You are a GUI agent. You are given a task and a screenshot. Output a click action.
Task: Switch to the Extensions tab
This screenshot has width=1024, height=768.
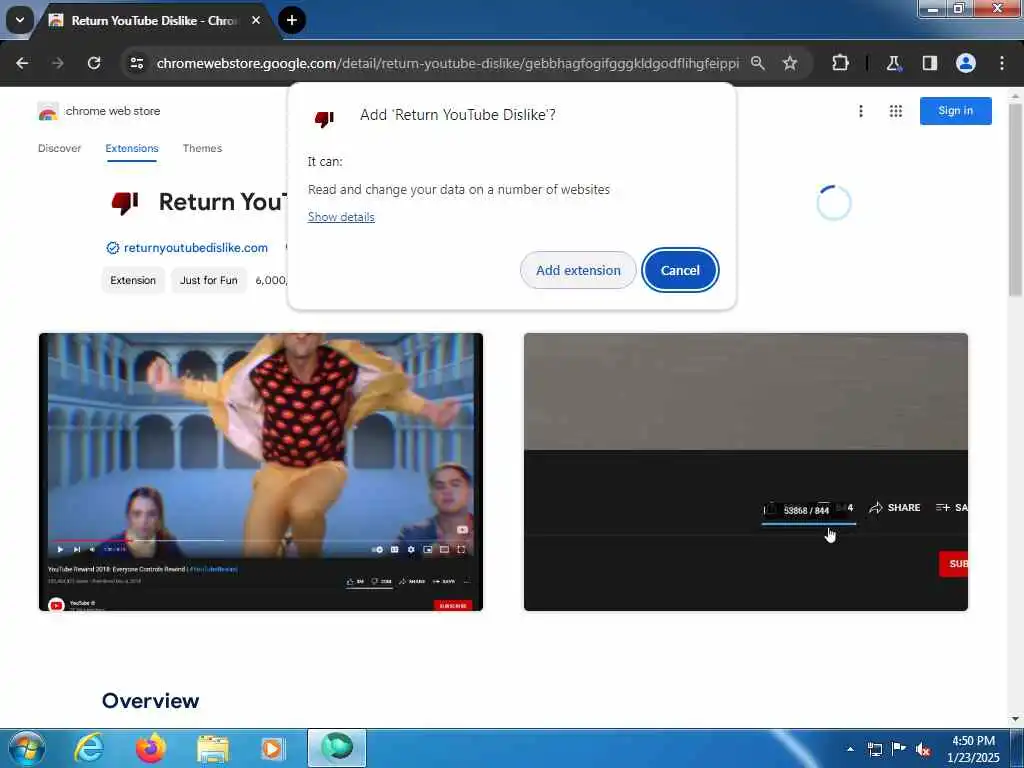[132, 148]
